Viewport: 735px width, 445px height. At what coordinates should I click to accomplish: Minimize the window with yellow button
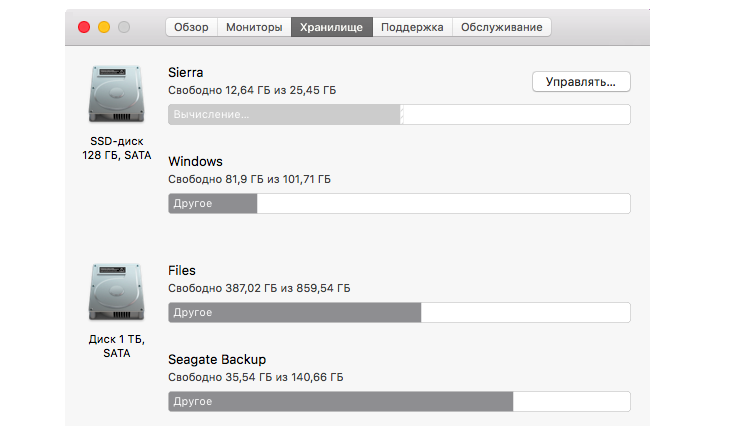click(x=103, y=27)
